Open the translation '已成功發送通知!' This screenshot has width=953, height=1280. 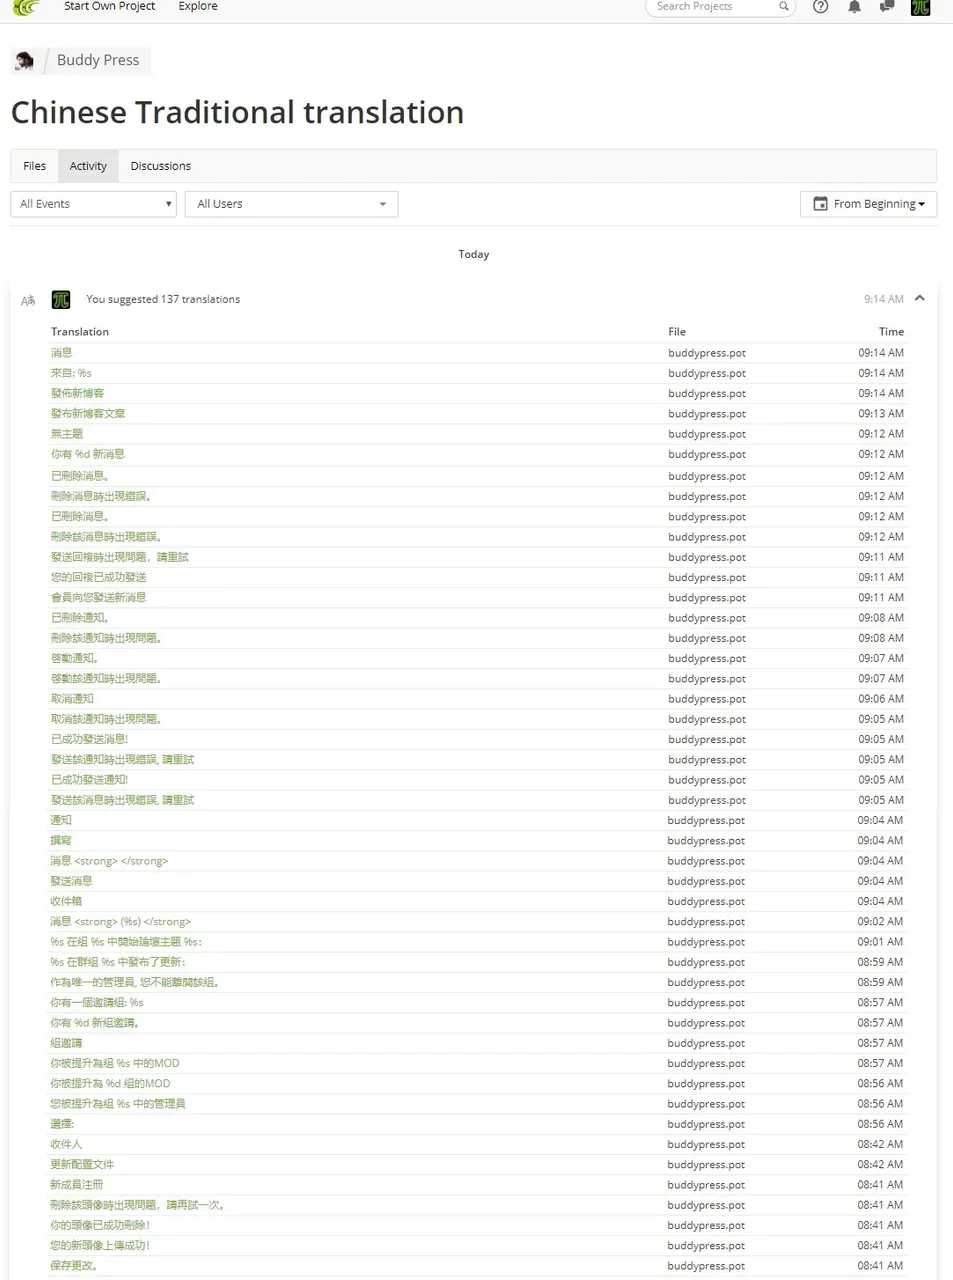90,780
